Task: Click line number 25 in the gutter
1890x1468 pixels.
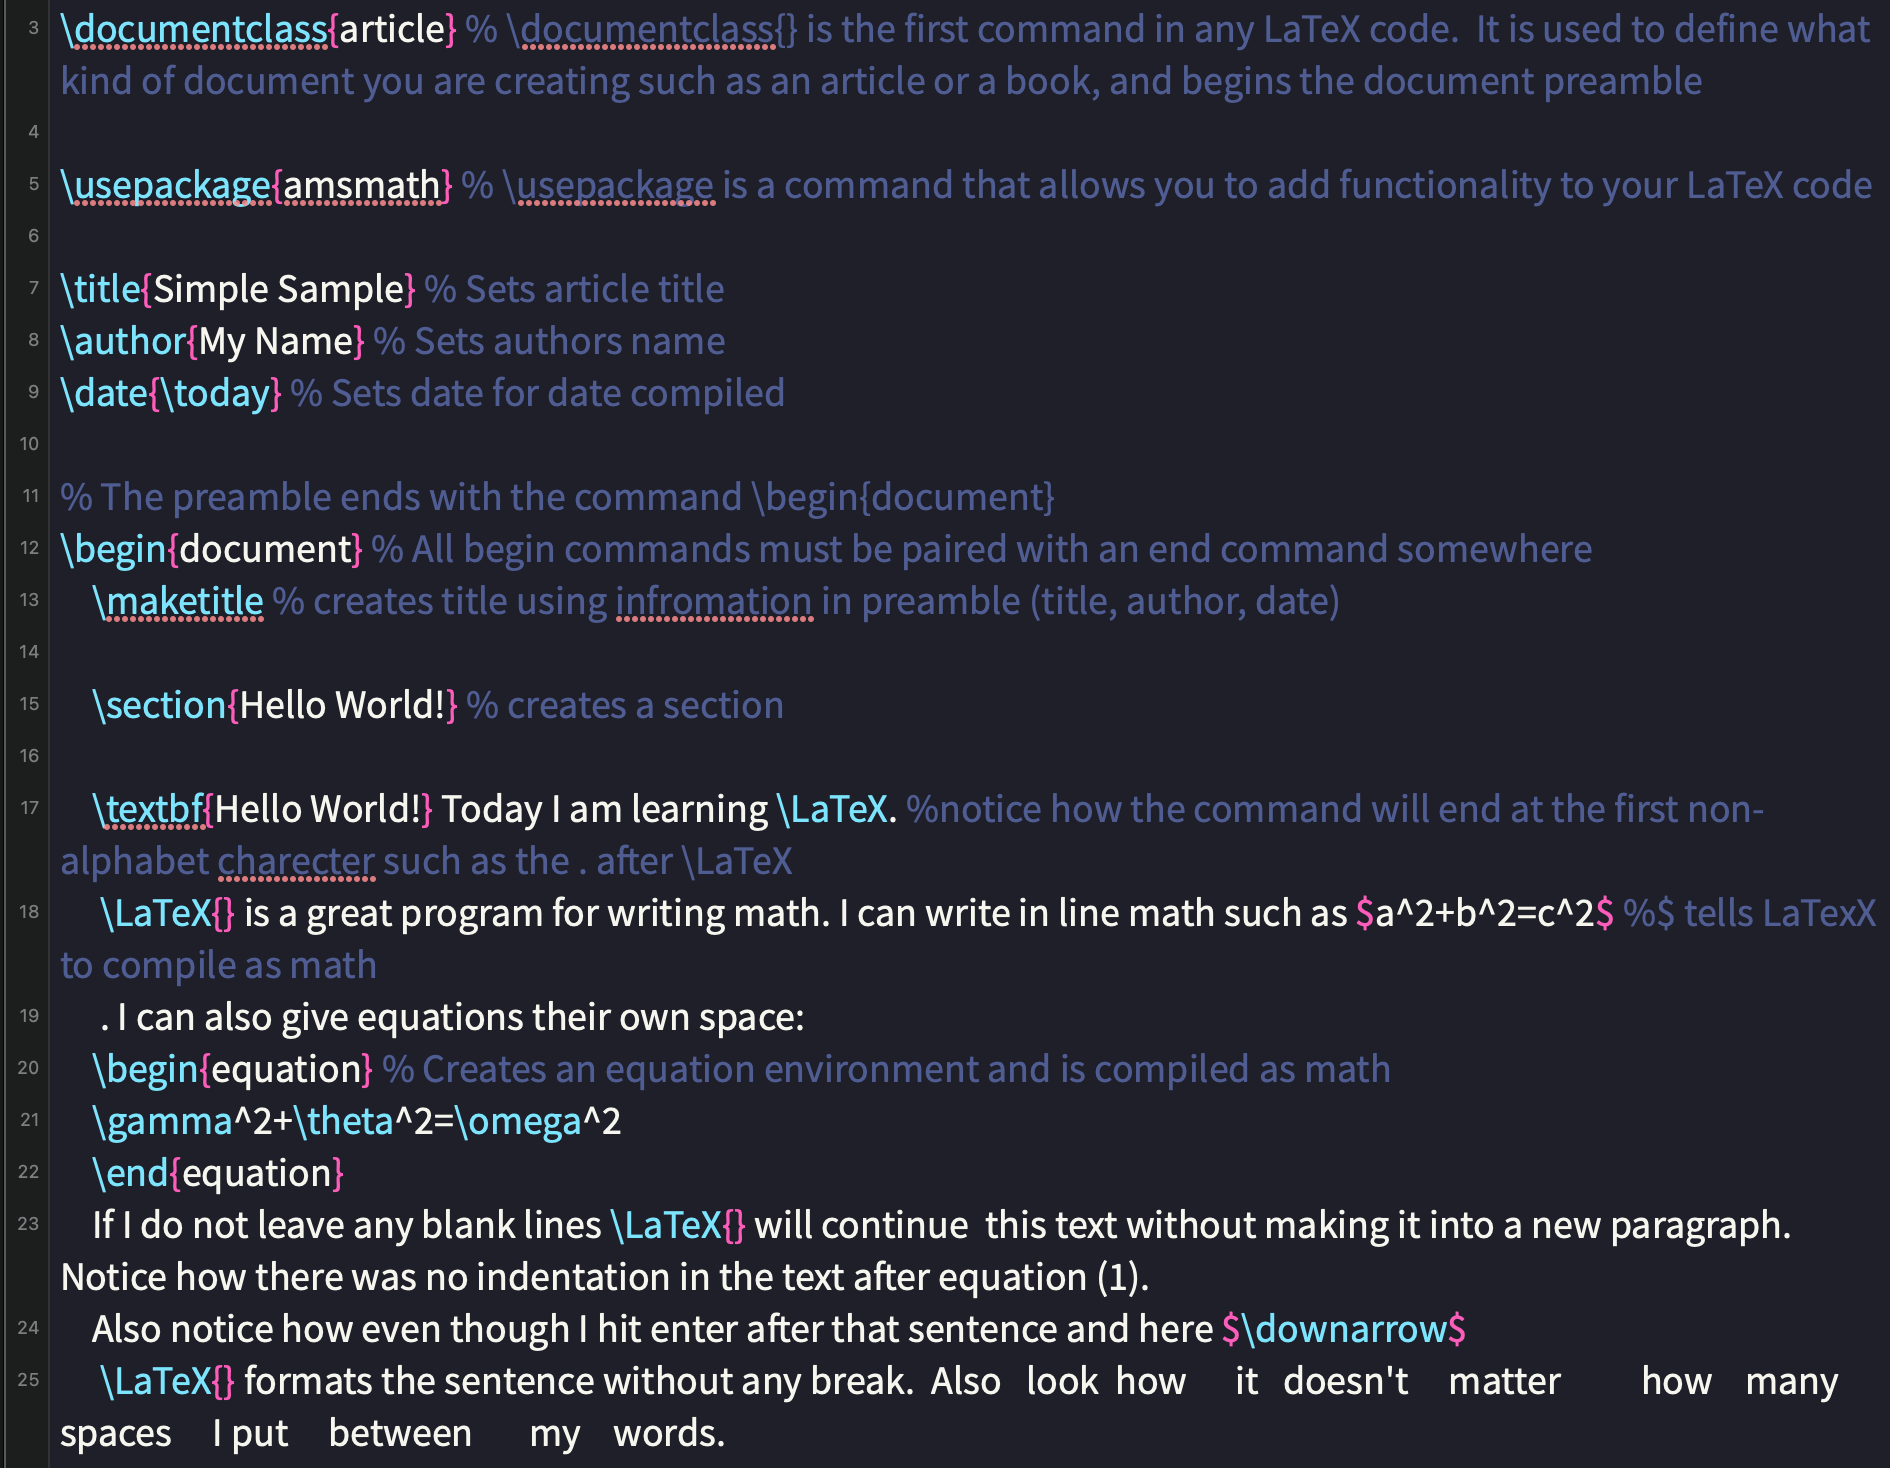Action: pyautogui.click(x=29, y=1380)
